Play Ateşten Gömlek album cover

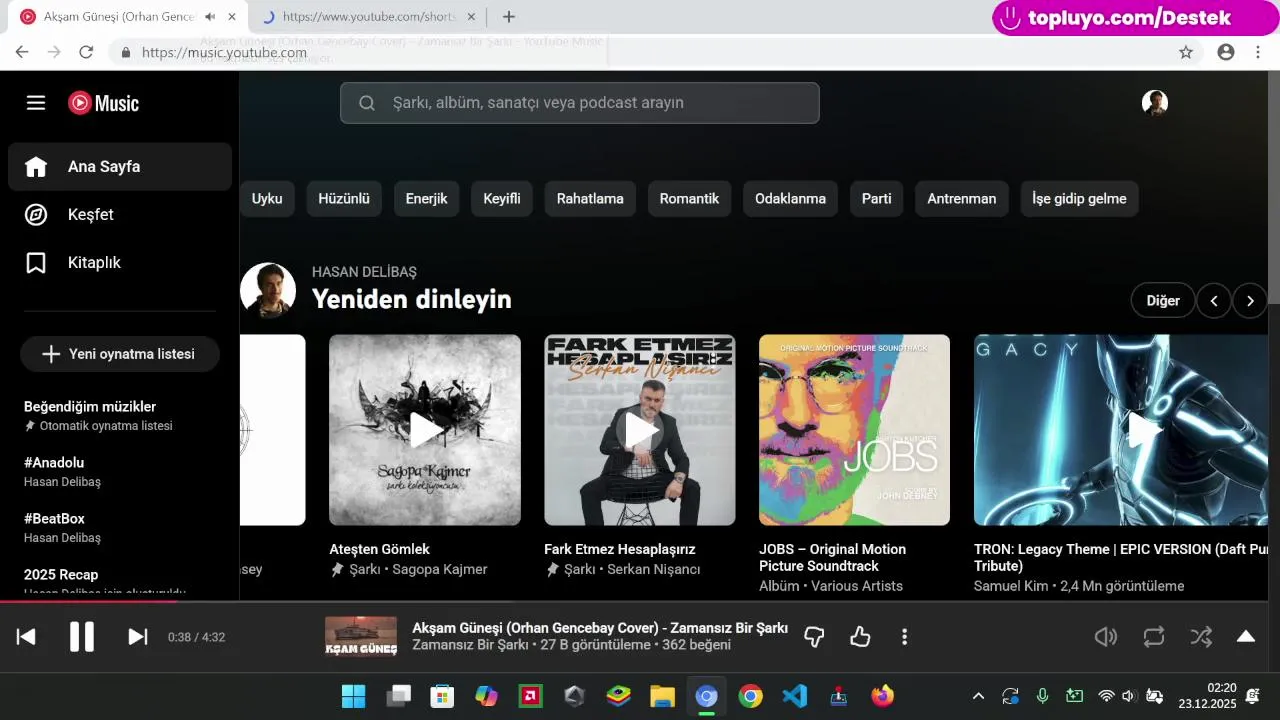tap(425, 430)
